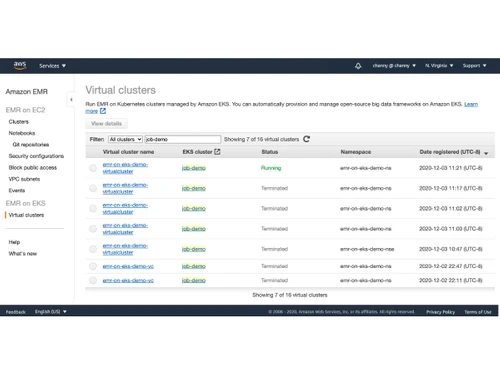The width and height of the screenshot is (500, 375).
Task: Open Block public access in the sidebar
Action: click(x=33, y=167)
